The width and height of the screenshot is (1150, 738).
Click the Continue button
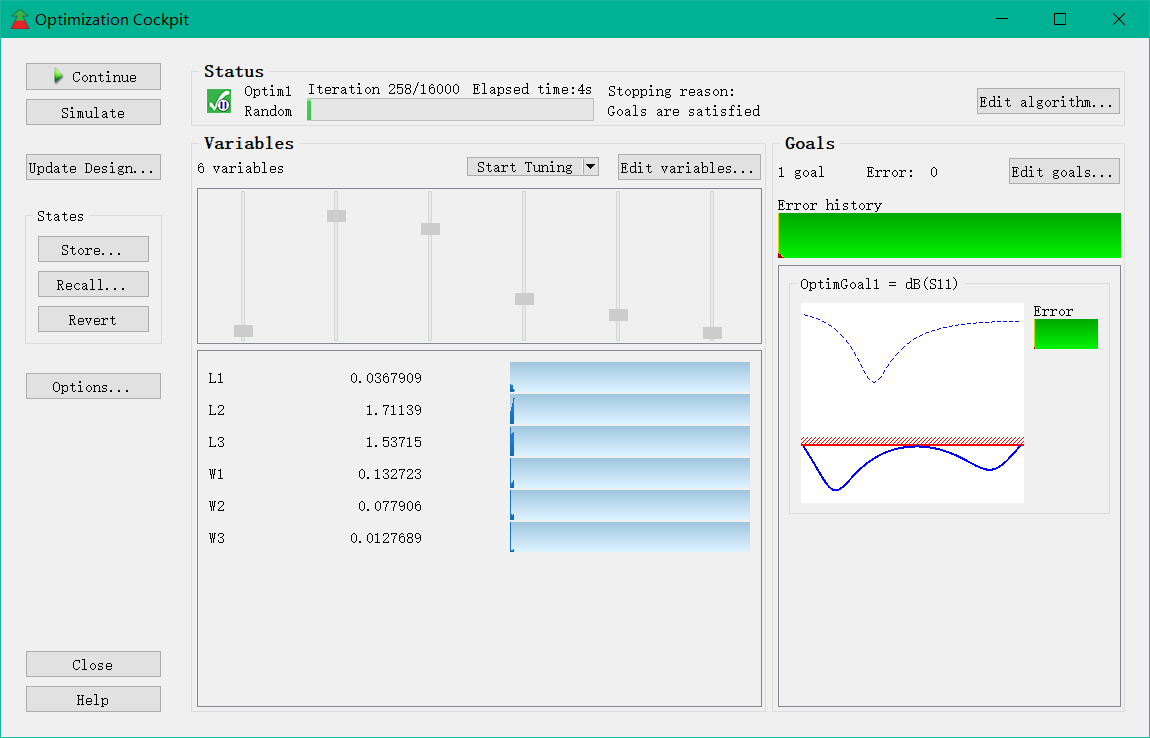pos(93,77)
